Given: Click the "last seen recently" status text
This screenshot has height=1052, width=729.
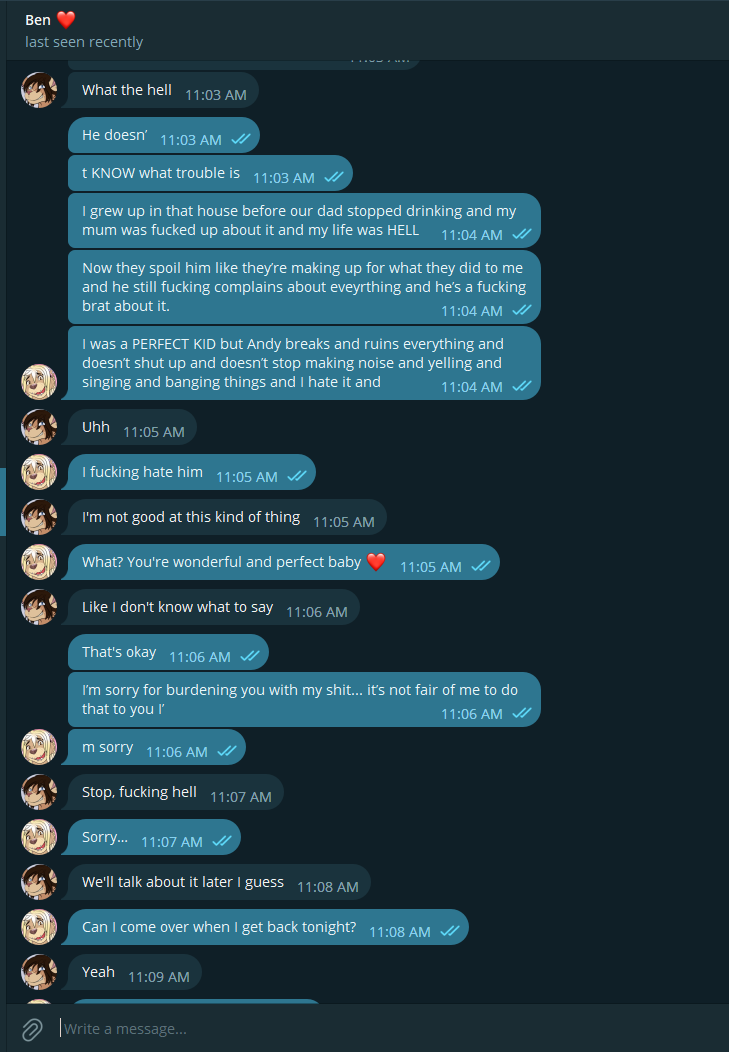Looking at the screenshot, I should (84, 42).
